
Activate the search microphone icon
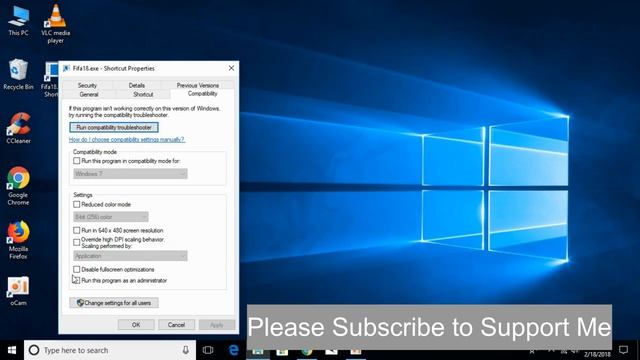point(186,350)
